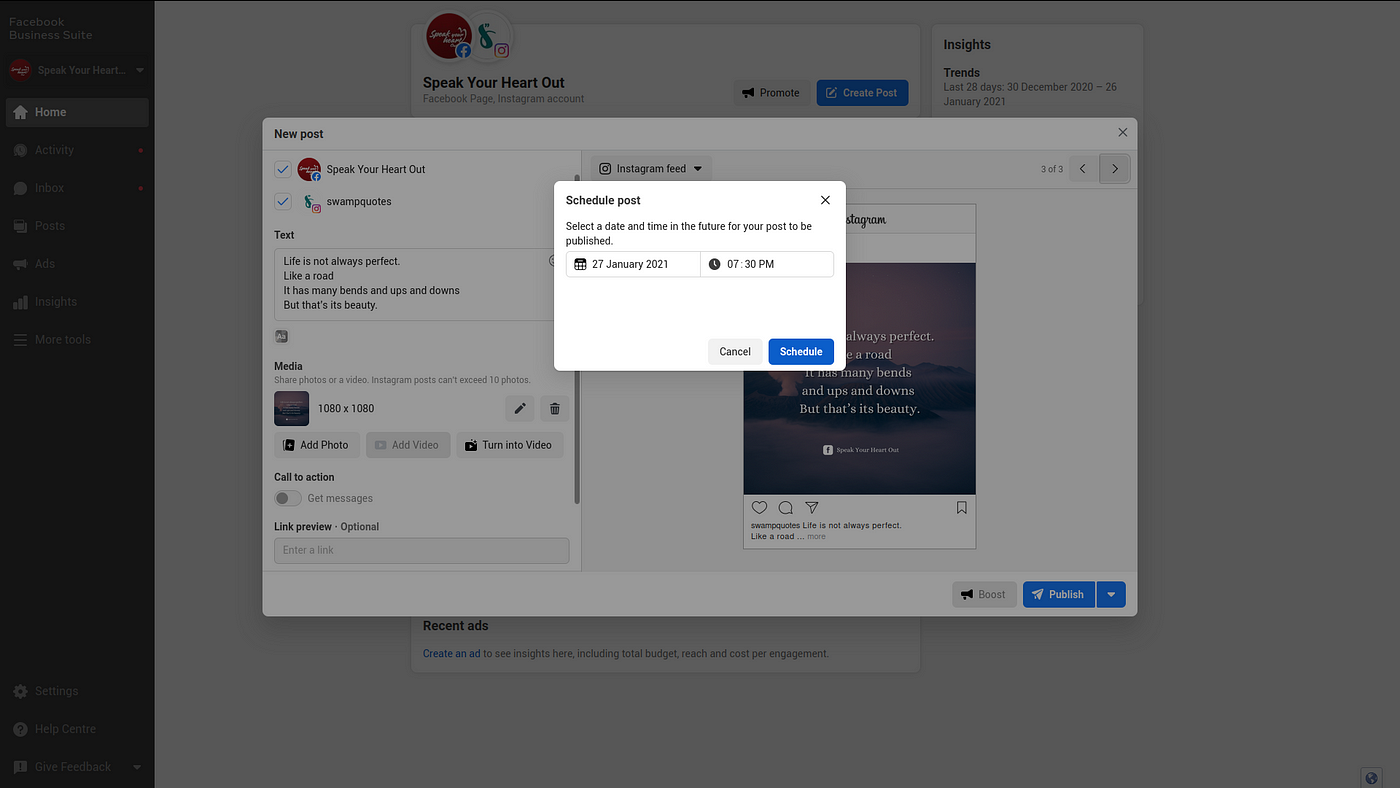Screen dimensions: 1400x788
Task: Click the heart like icon in preview
Action: (x=759, y=508)
